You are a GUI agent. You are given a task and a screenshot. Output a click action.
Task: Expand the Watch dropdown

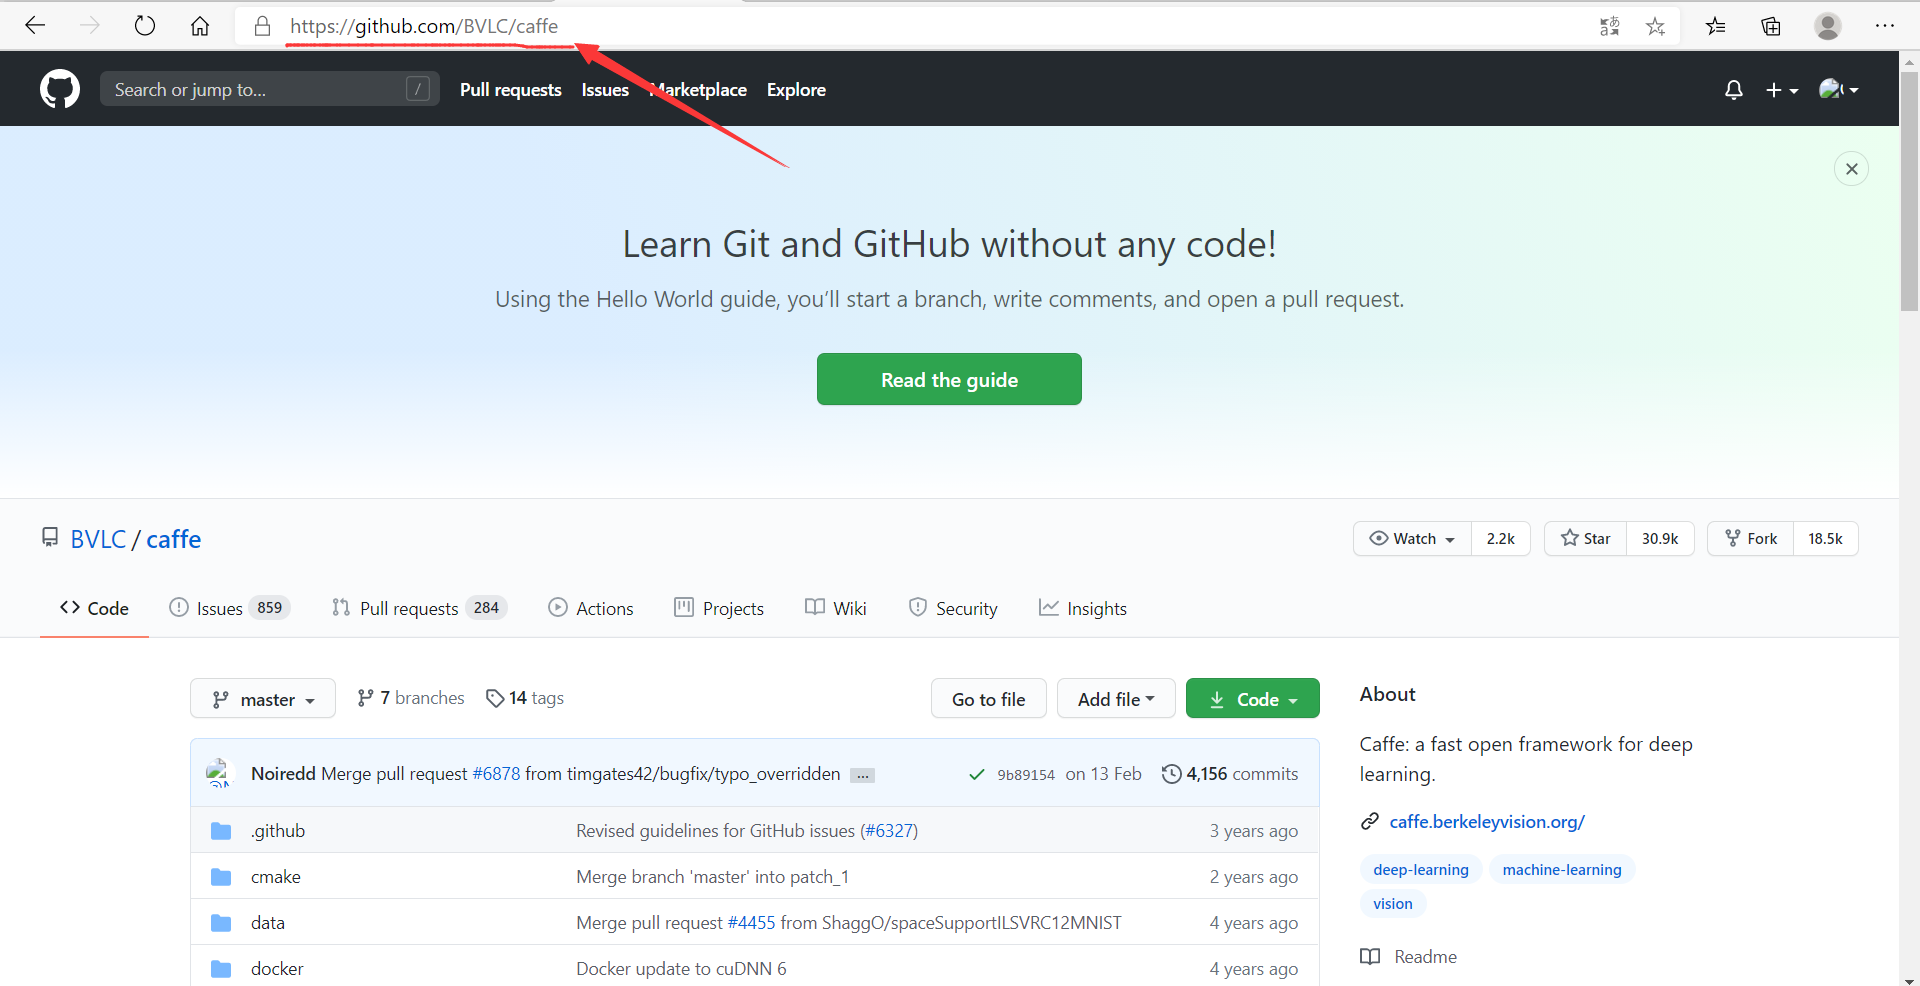point(1412,538)
